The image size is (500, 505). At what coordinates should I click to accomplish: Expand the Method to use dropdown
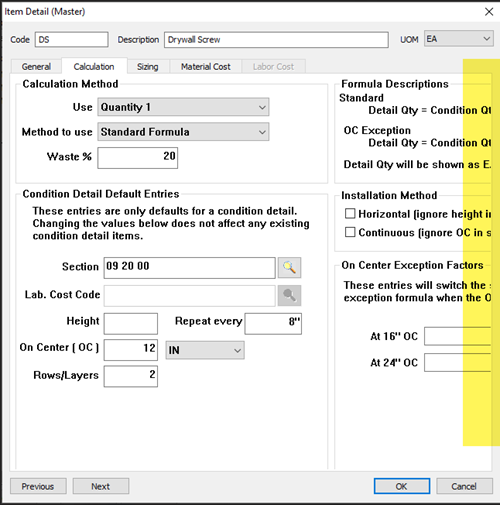point(183,132)
